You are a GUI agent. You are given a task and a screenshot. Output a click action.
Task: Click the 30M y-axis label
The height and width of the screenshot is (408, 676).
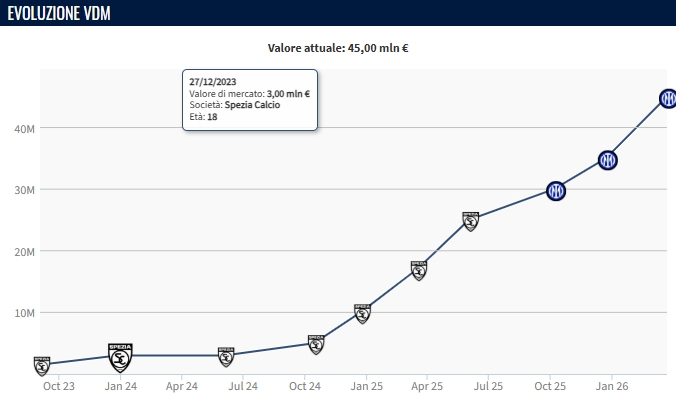coord(24,190)
